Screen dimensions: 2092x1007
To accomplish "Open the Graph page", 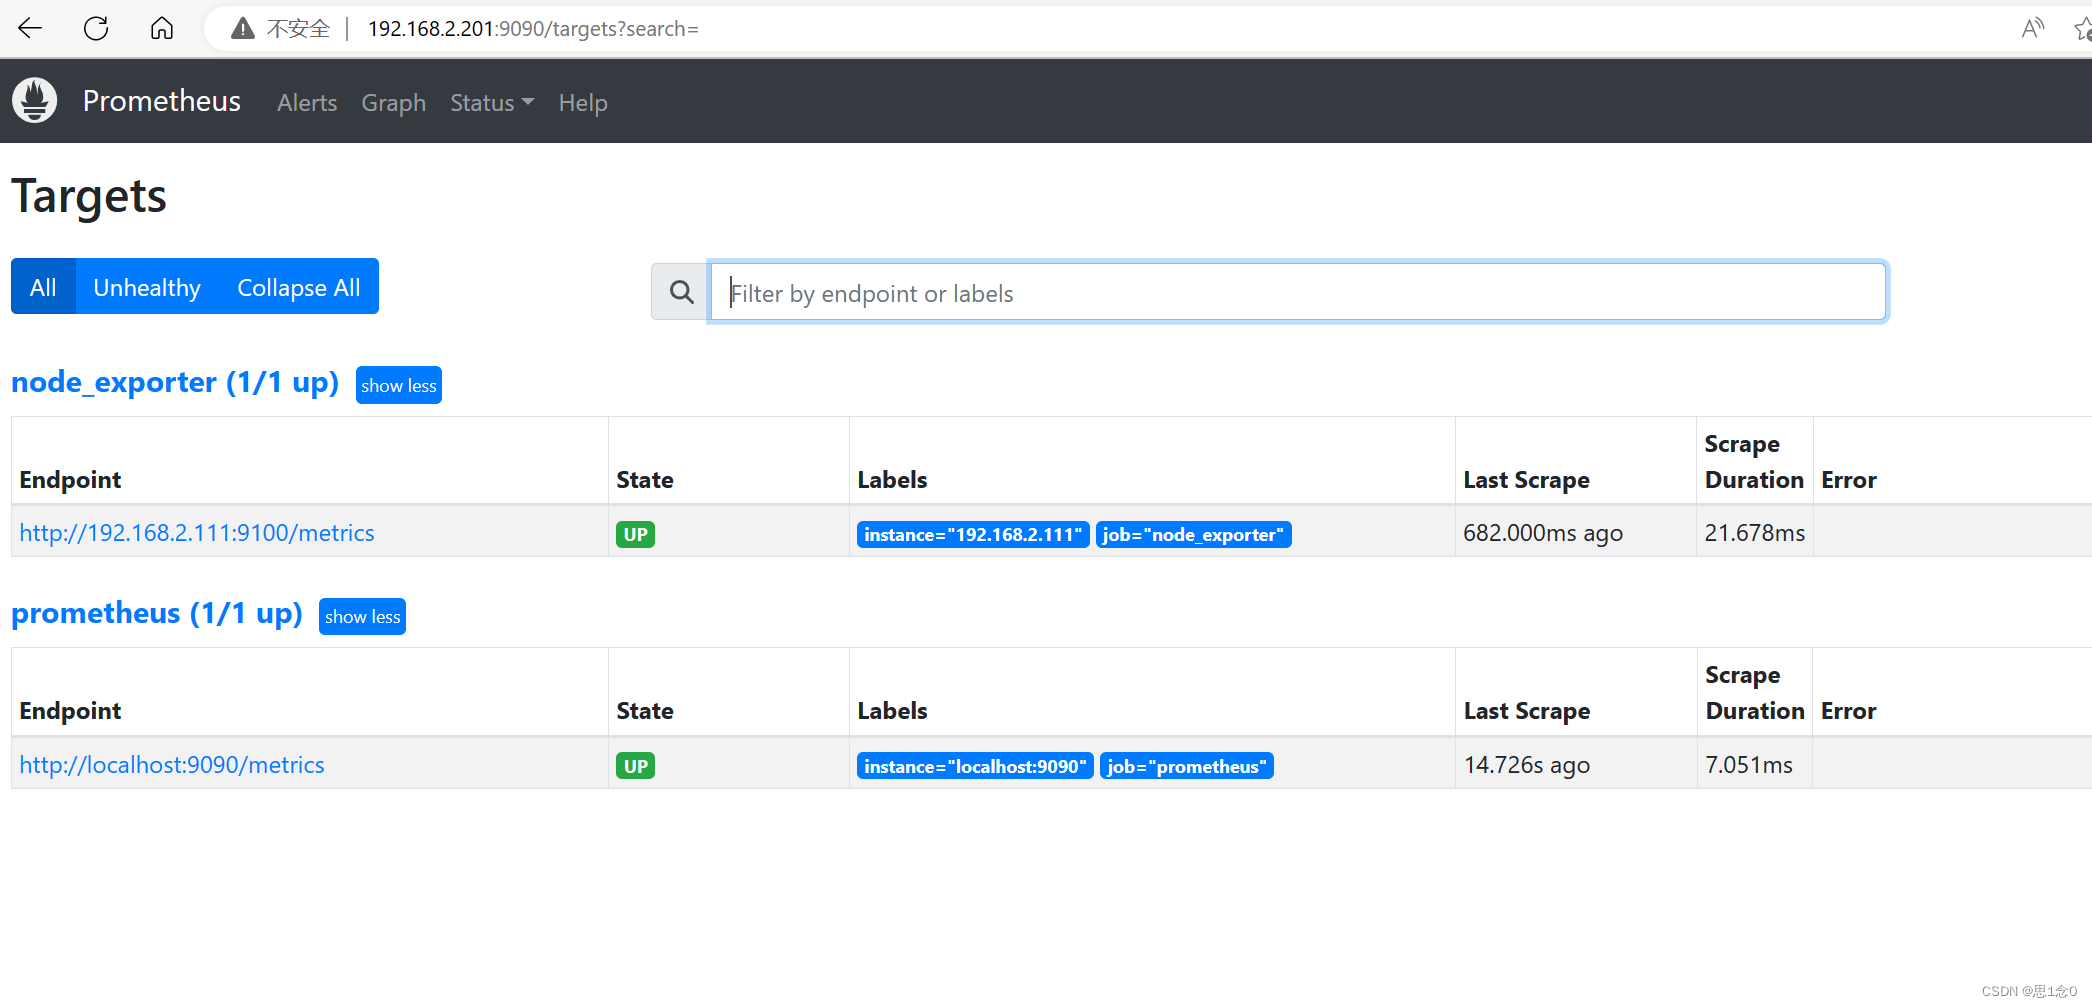I will [x=394, y=102].
